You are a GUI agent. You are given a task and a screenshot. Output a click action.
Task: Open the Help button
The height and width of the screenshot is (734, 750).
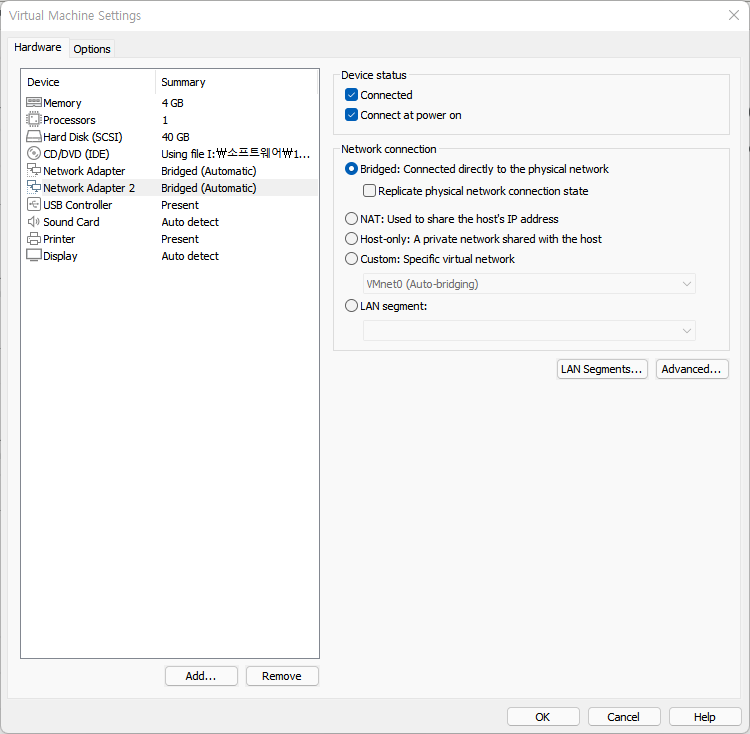705,717
